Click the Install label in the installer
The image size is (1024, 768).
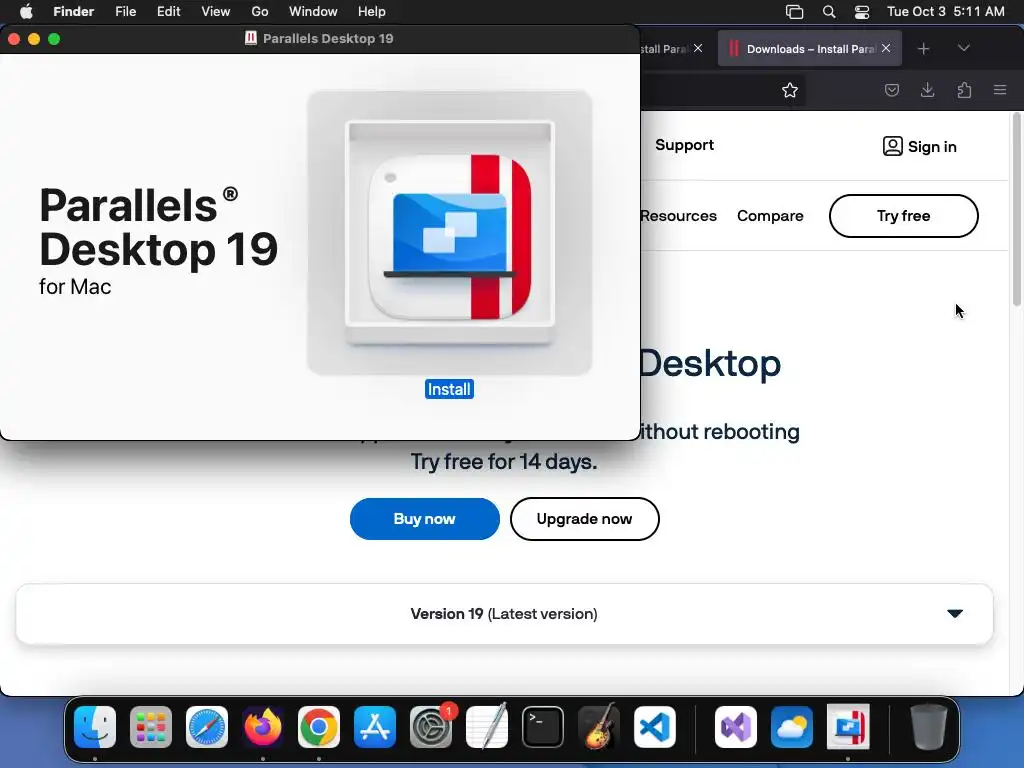tap(449, 389)
